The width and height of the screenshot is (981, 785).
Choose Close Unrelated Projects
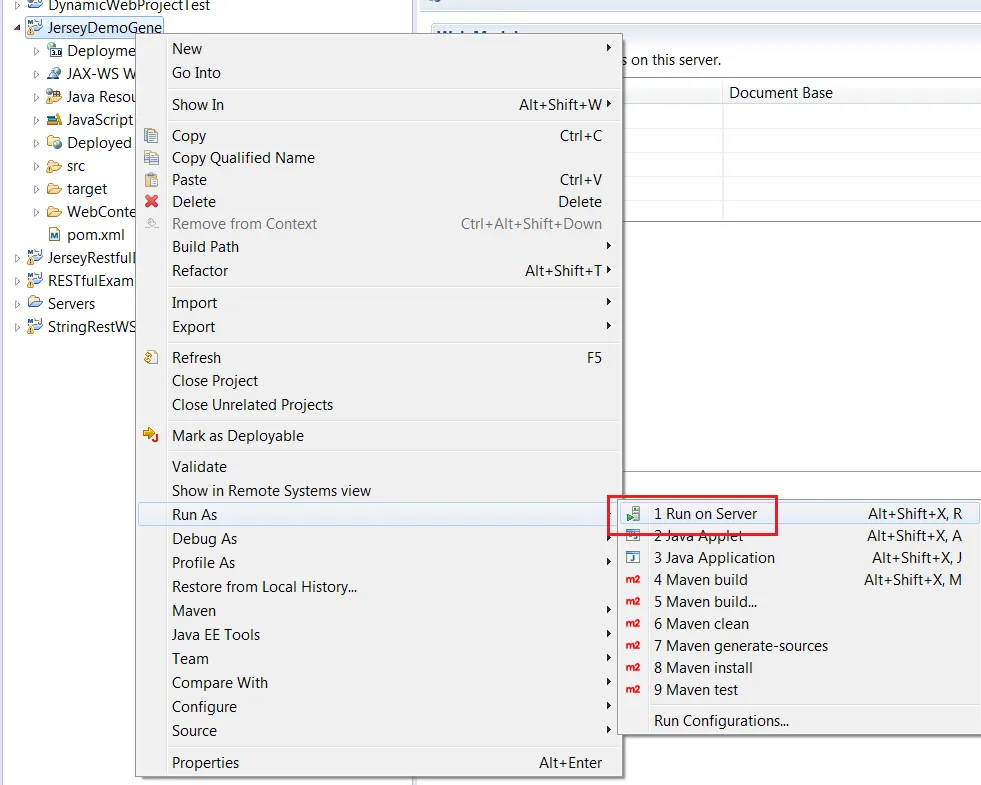pos(379,405)
